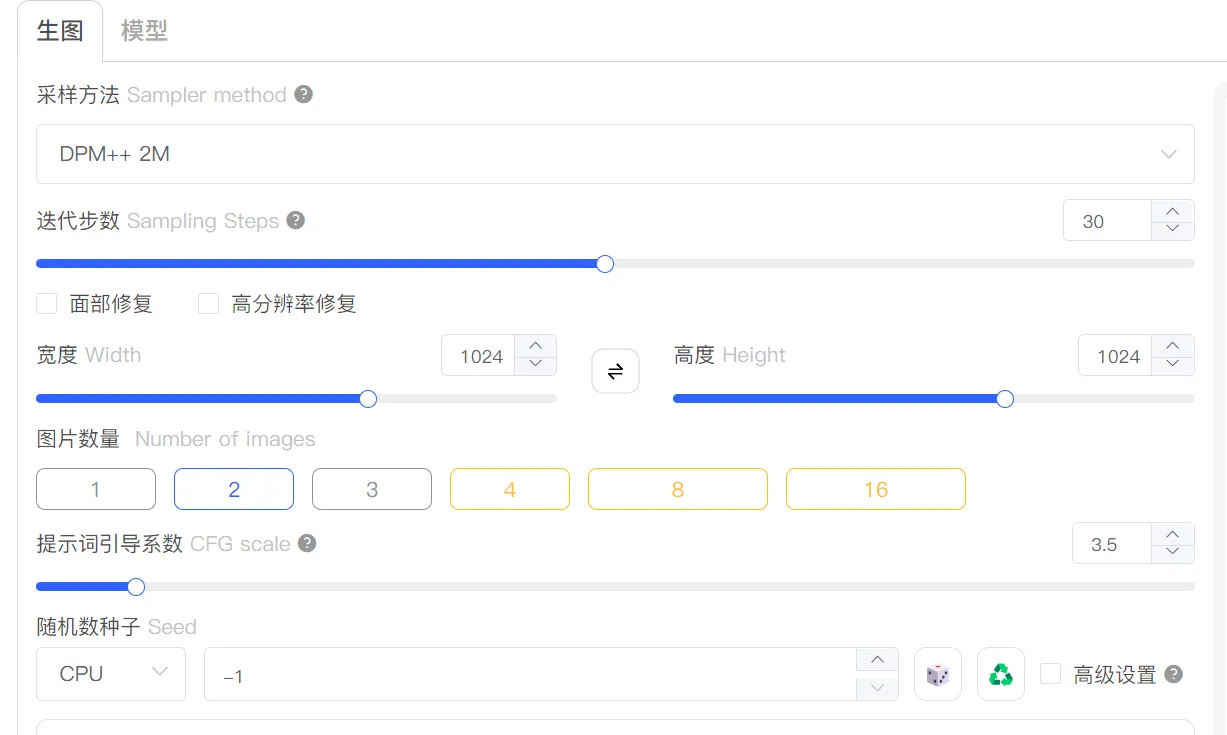Image resolution: width=1227 pixels, height=735 pixels.
Task: Check the 高级设置 checkbox
Action: [x=1050, y=674]
